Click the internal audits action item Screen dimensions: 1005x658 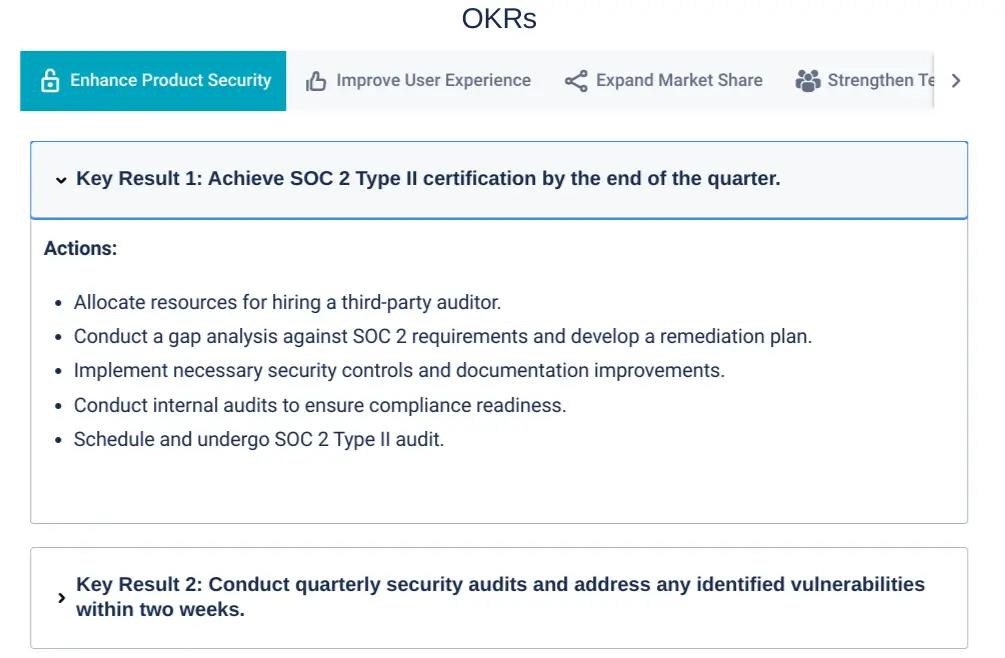pyautogui.click(x=320, y=405)
